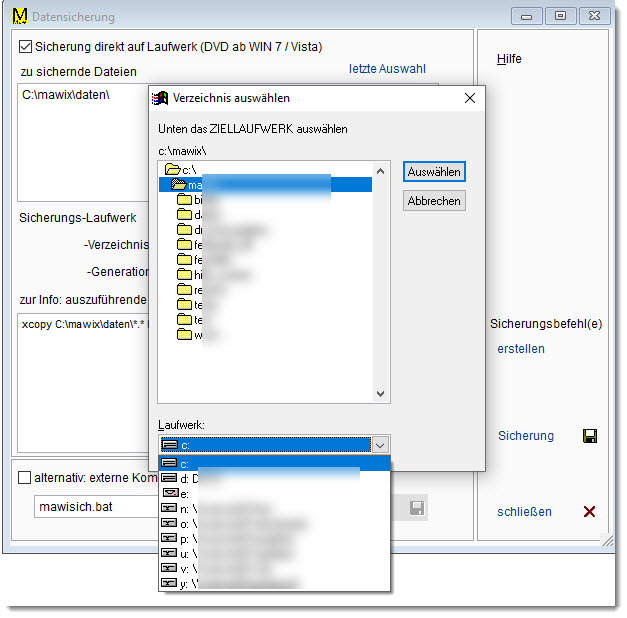
Task: Click the folder list scrollbar down arrow
Action: point(380,395)
